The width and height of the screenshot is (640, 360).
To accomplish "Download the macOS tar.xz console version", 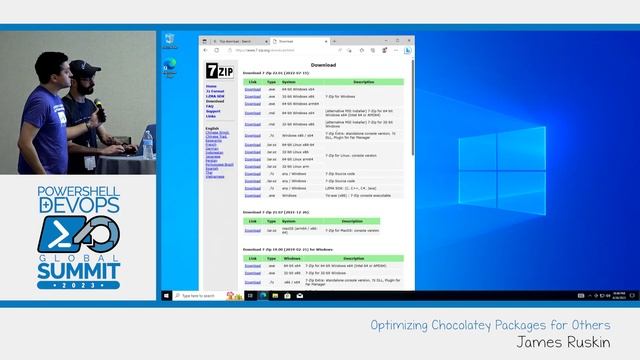I will [x=252, y=231].
